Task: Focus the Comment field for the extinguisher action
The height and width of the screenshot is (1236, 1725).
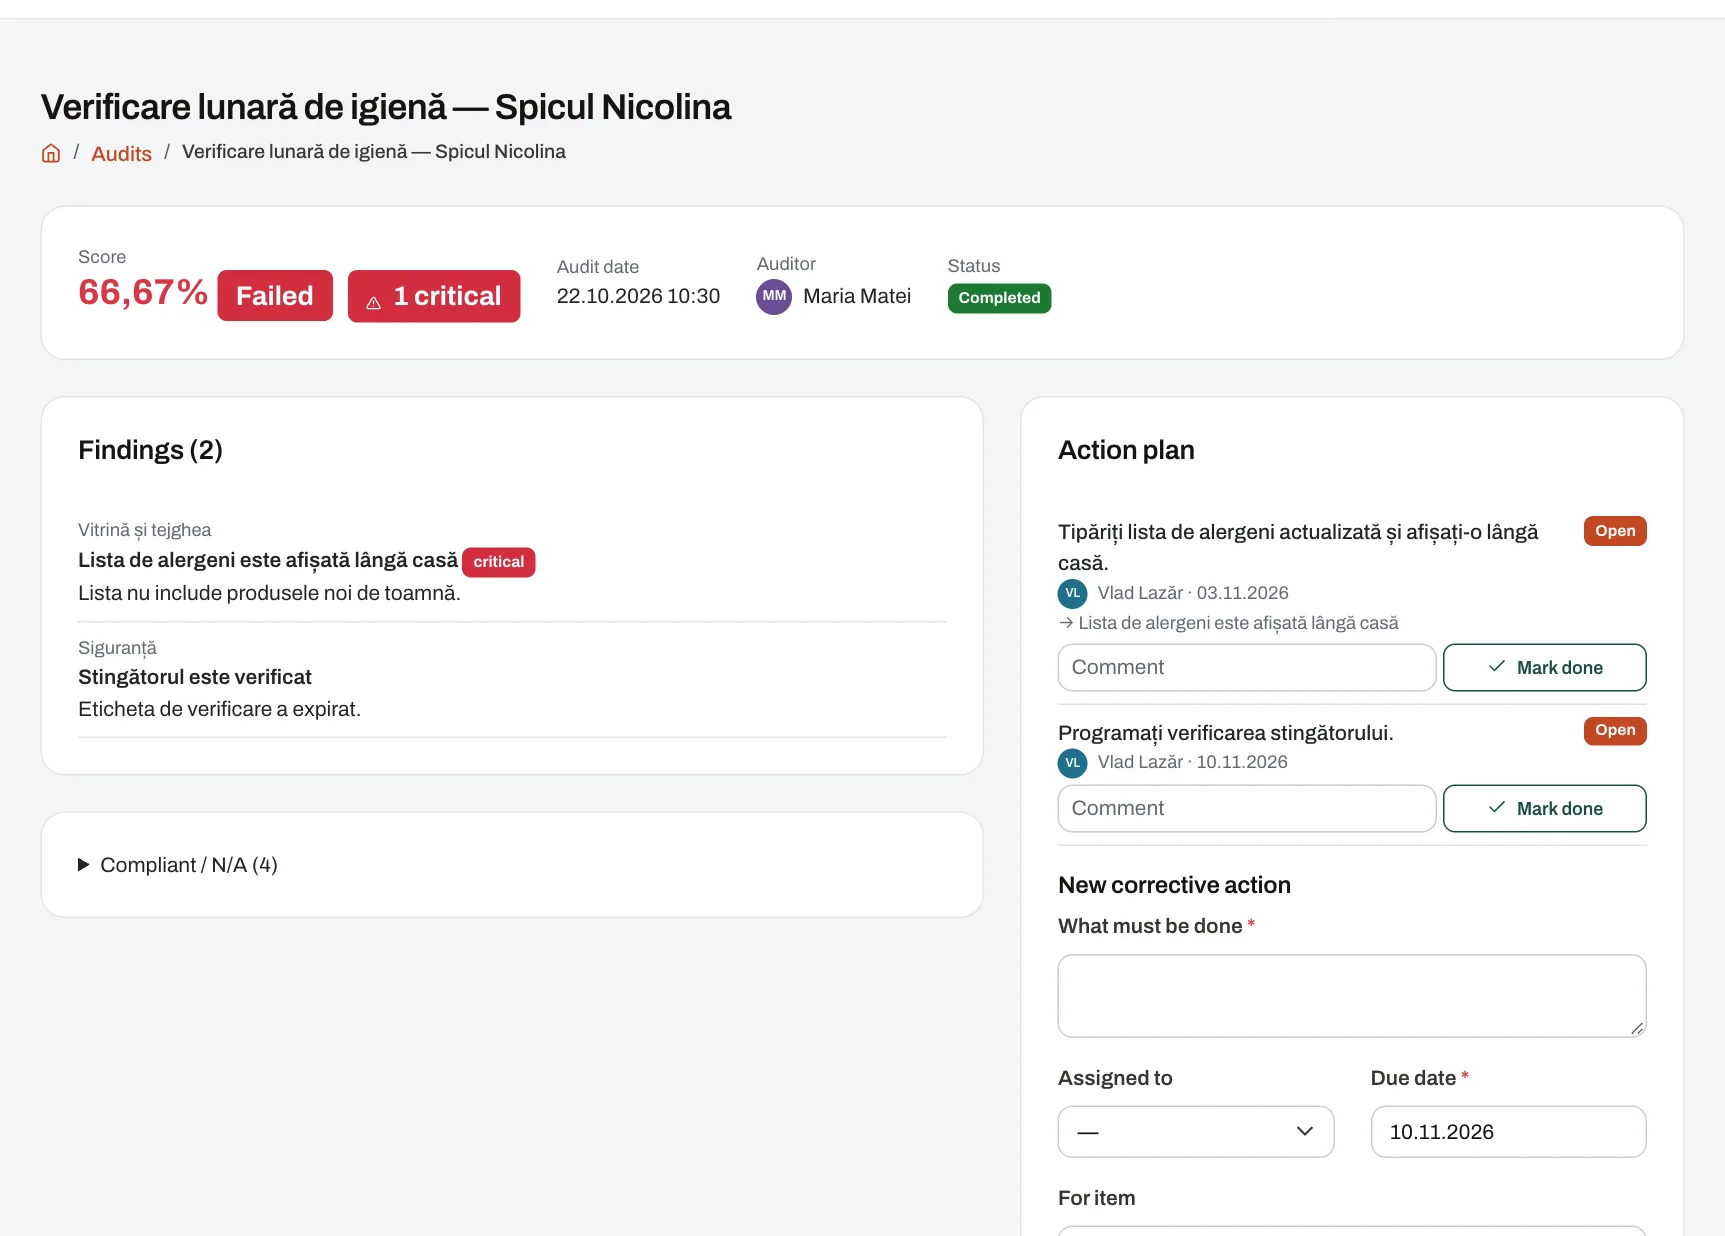Action: [x=1247, y=808]
